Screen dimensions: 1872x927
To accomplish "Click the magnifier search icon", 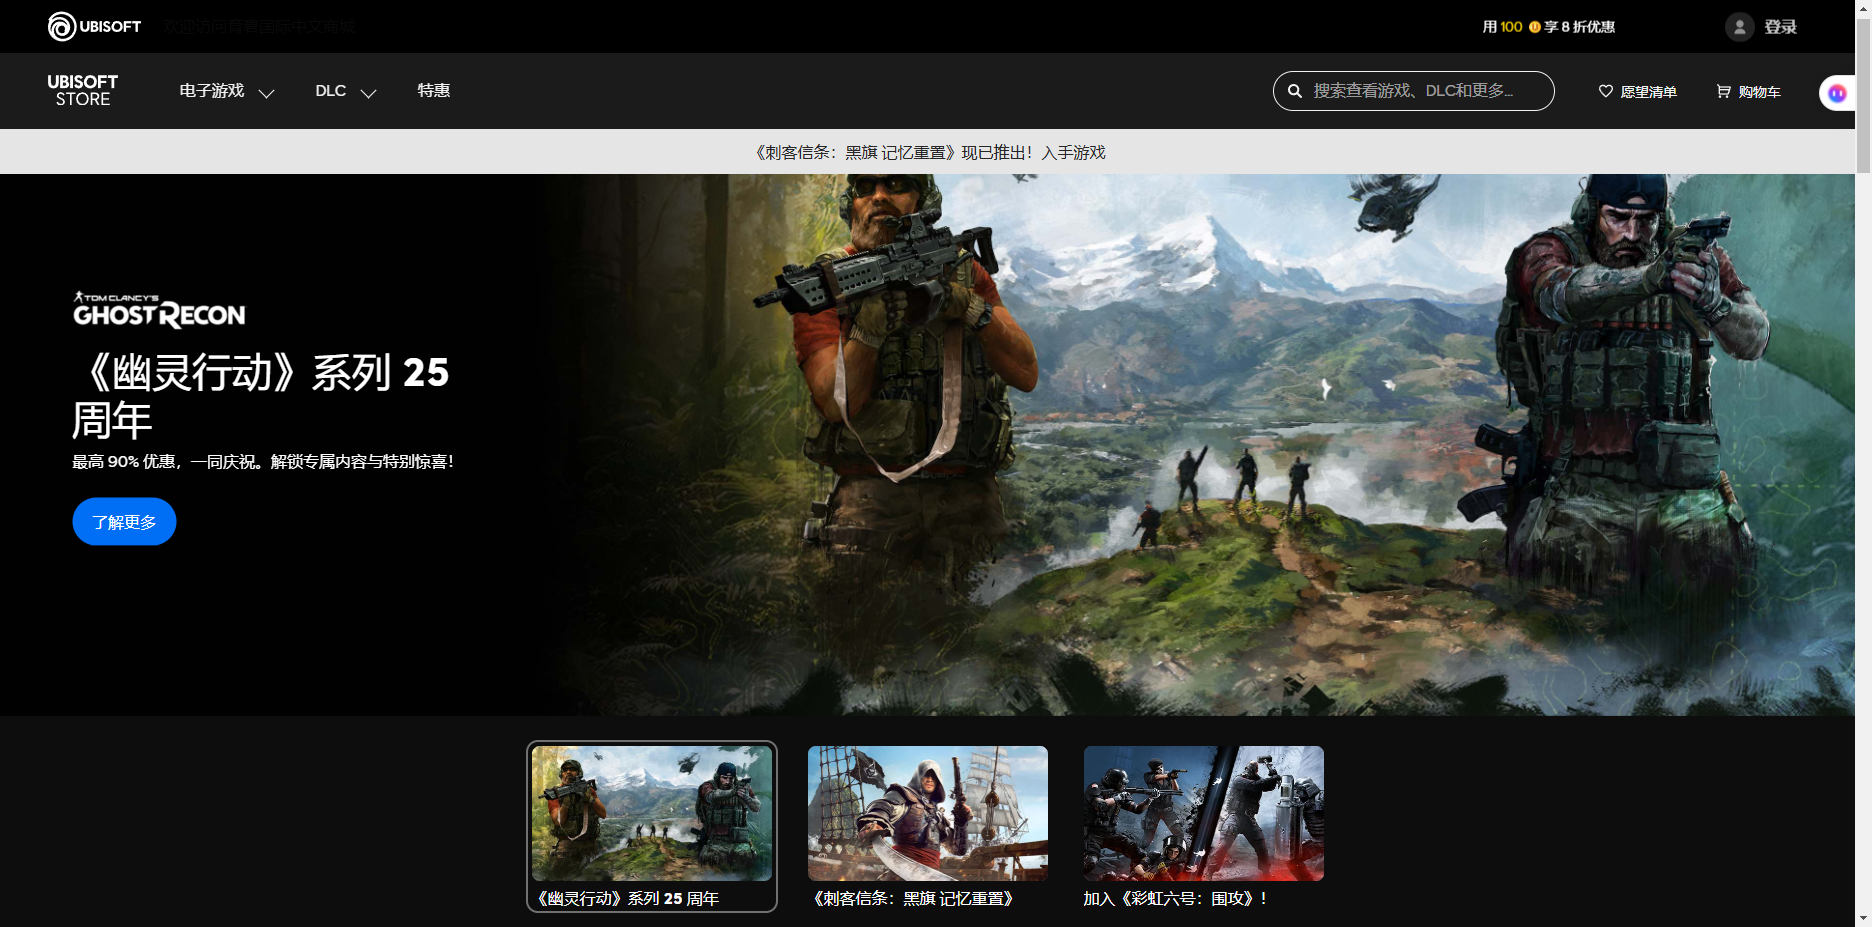I will coord(1295,91).
